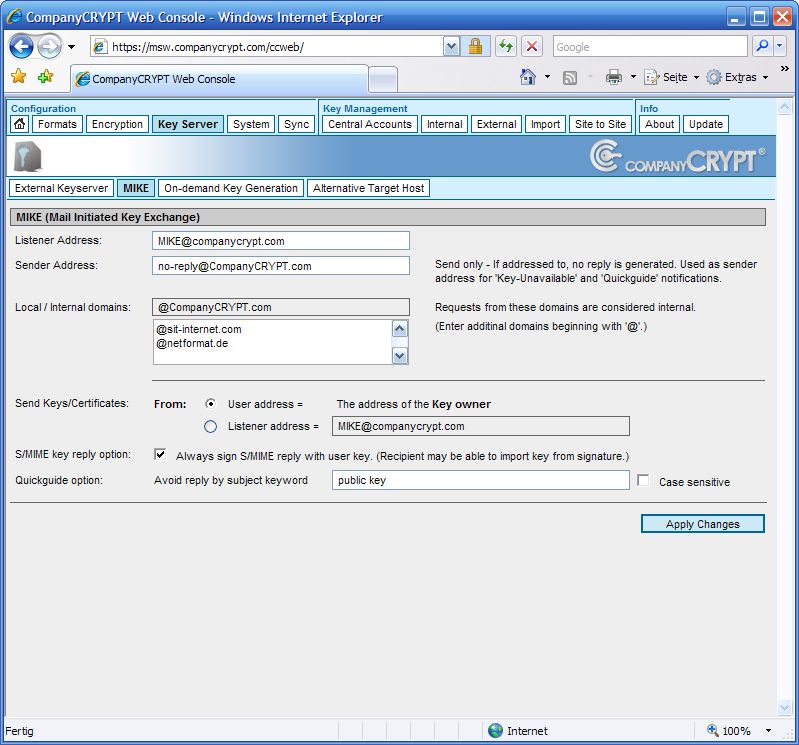
Task: Edit the Sender Address field
Action: tap(281, 266)
